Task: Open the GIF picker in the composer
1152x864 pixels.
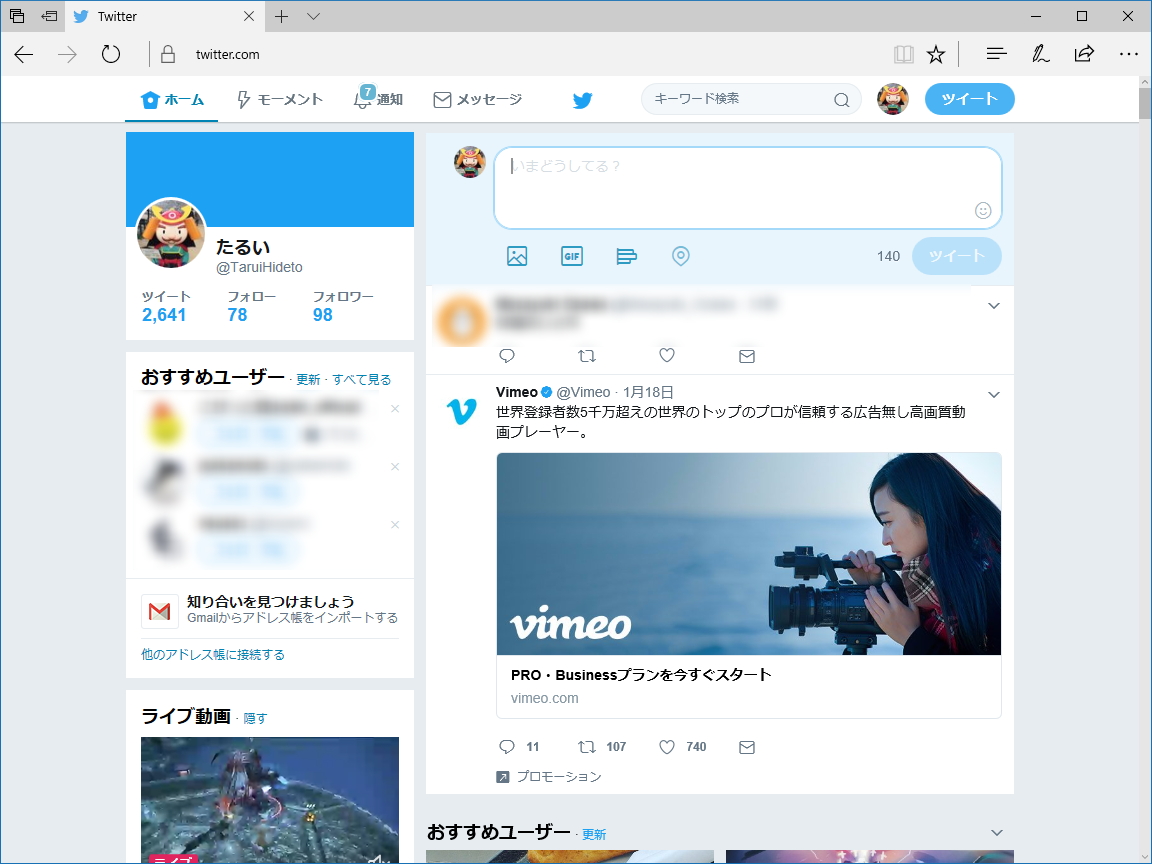Action: (571, 256)
